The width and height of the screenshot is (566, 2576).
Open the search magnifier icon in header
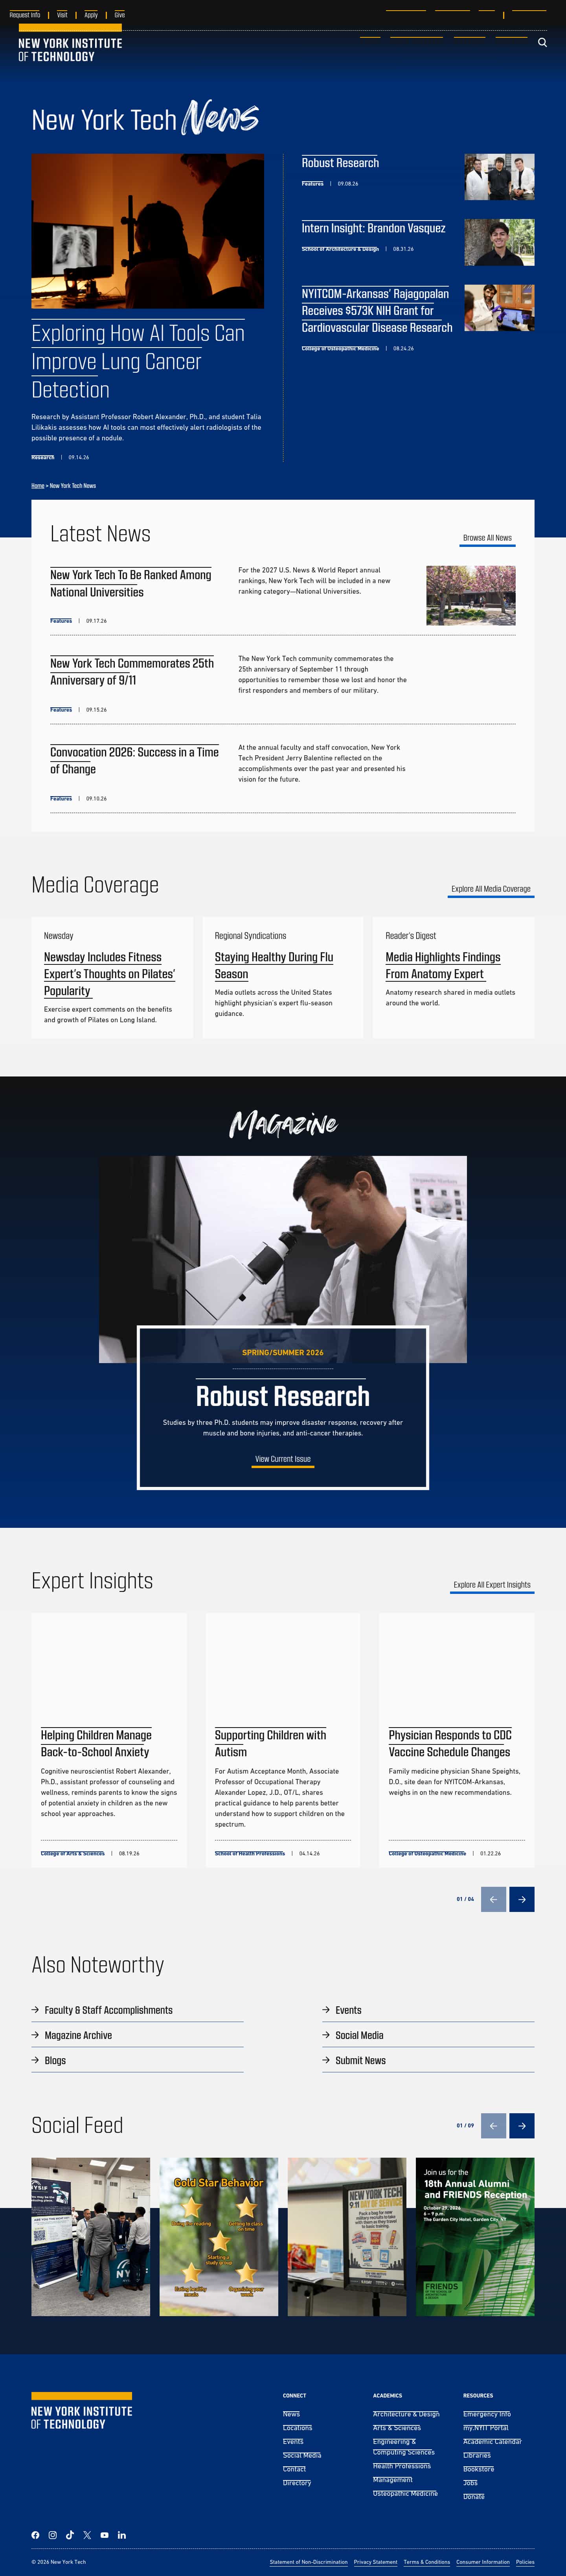click(x=542, y=43)
